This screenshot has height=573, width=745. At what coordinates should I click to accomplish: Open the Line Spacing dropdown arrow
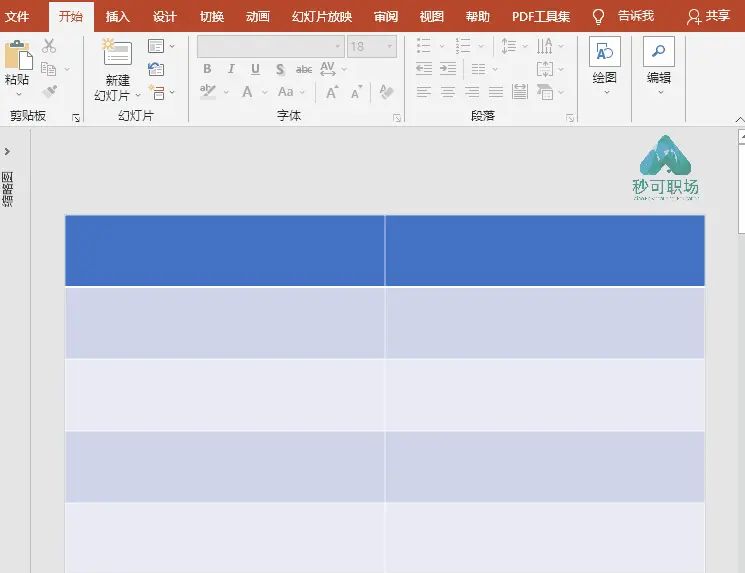pos(525,46)
